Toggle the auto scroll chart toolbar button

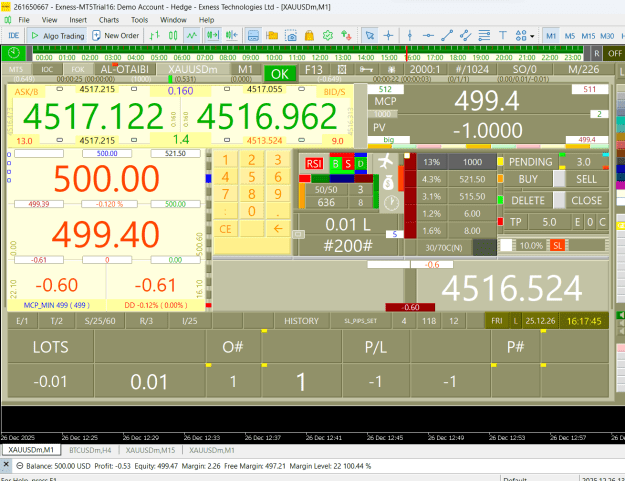click(212, 35)
